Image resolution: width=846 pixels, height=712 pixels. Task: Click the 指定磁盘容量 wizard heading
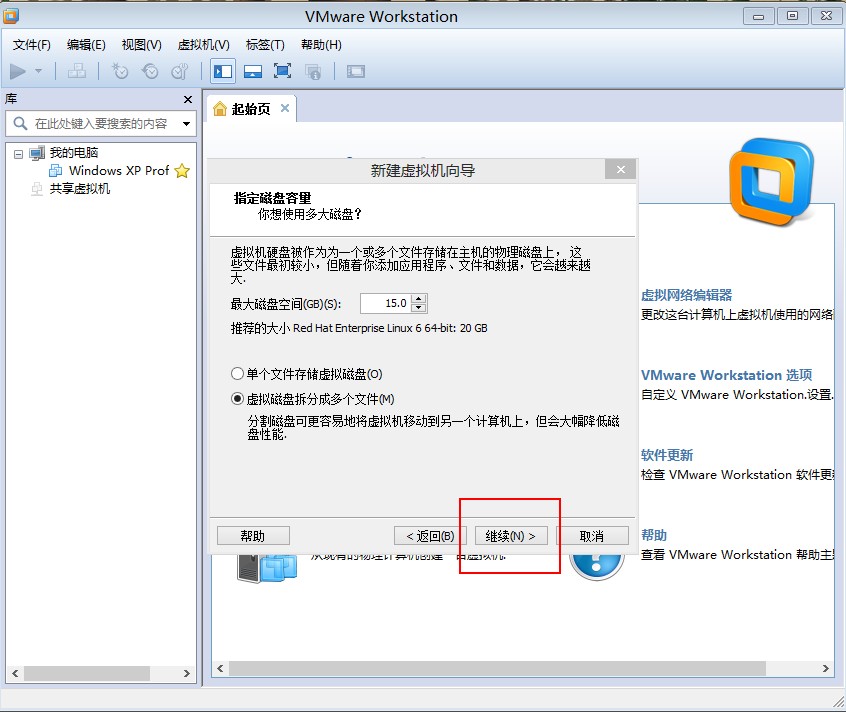coord(272,198)
